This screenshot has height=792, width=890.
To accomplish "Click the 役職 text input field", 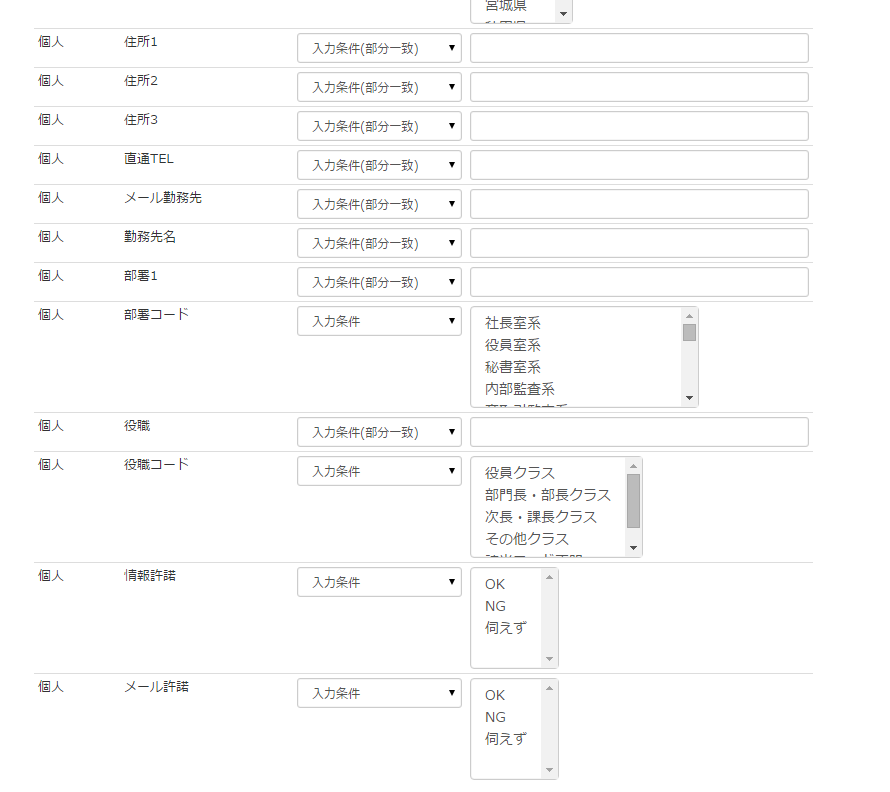I will tap(639, 432).
